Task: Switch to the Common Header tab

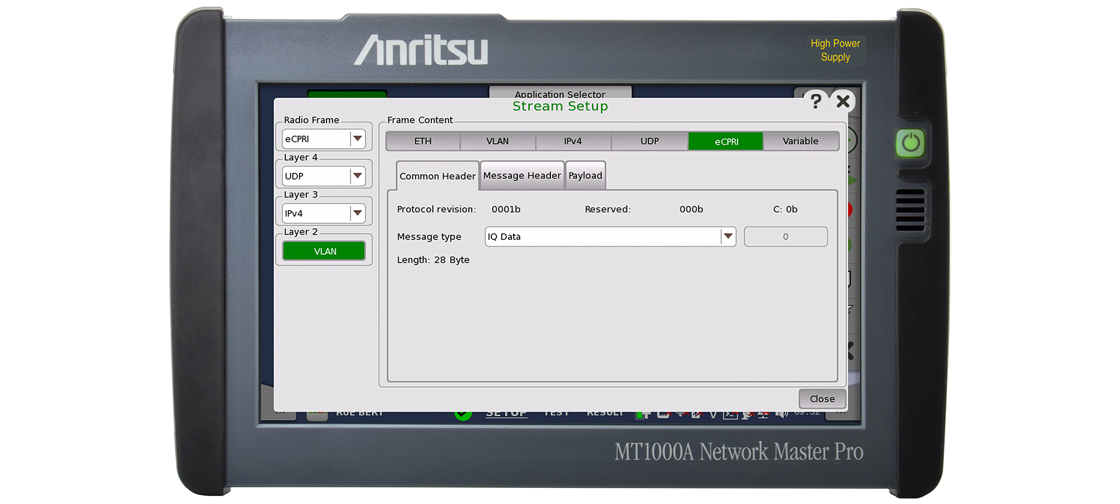Action: point(437,176)
